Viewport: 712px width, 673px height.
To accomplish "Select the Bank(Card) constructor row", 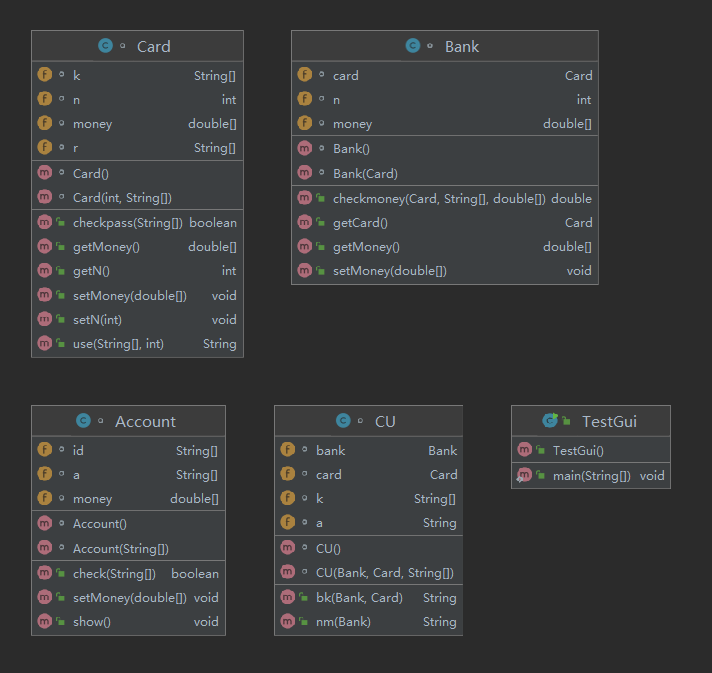I will click(445, 173).
